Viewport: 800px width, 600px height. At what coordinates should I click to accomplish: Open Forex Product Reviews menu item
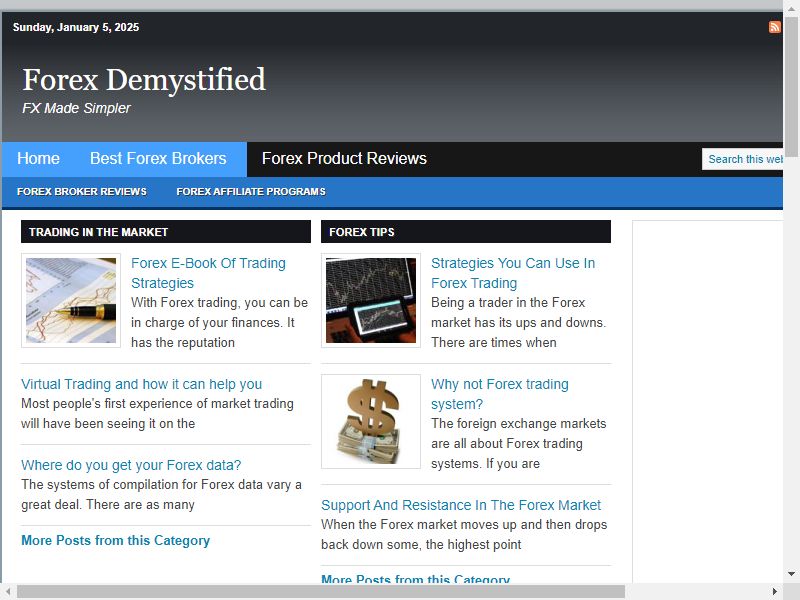(344, 159)
